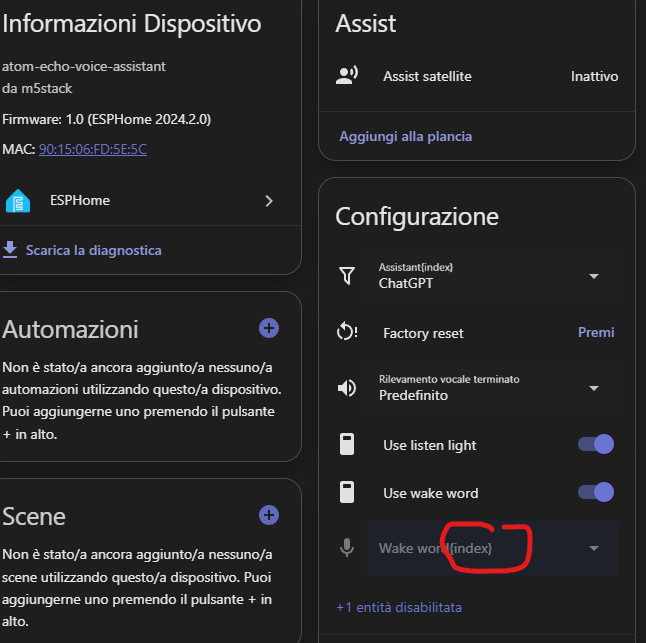
Task: Toggle the Use listen light switch
Action: (596, 445)
